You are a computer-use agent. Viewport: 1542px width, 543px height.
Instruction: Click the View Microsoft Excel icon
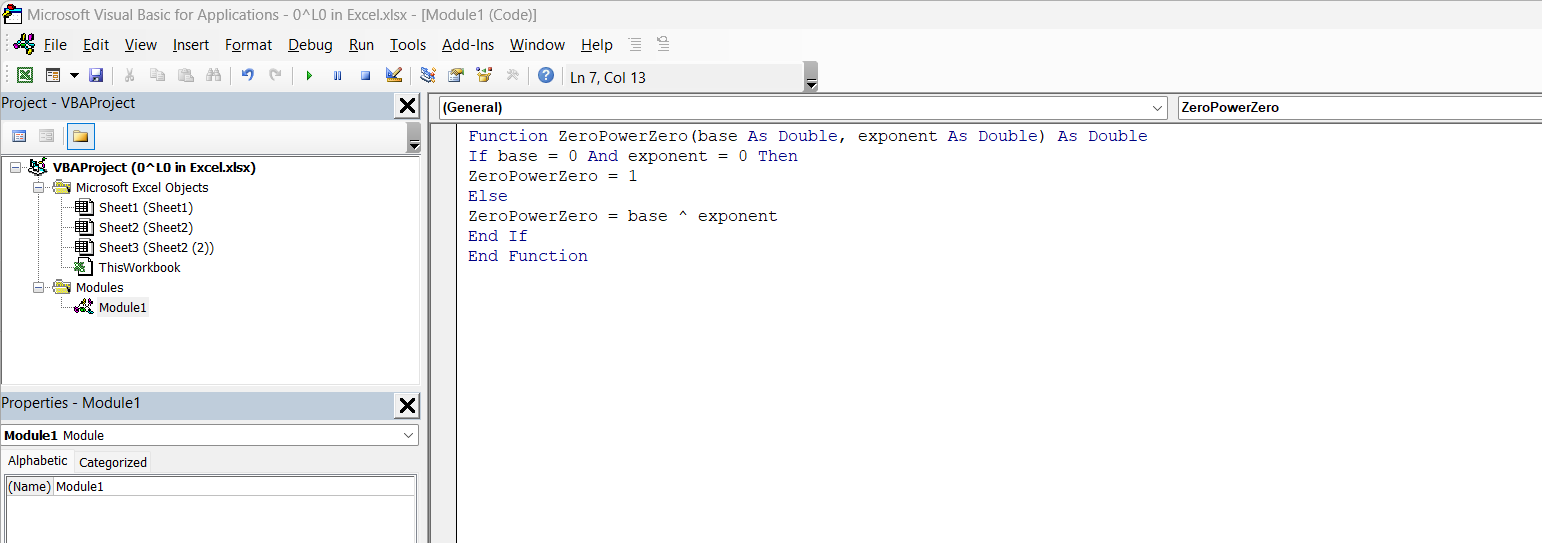coord(25,76)
